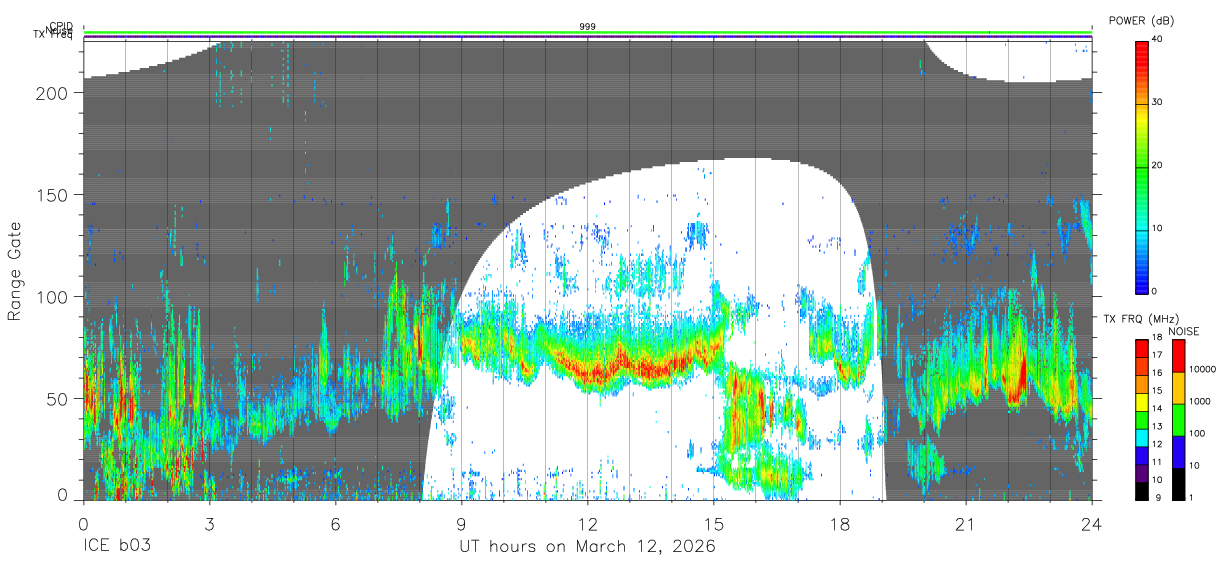Click the 'POWER (dB)' title text
Screen dimensions: 1228x567
[1141, 20]
